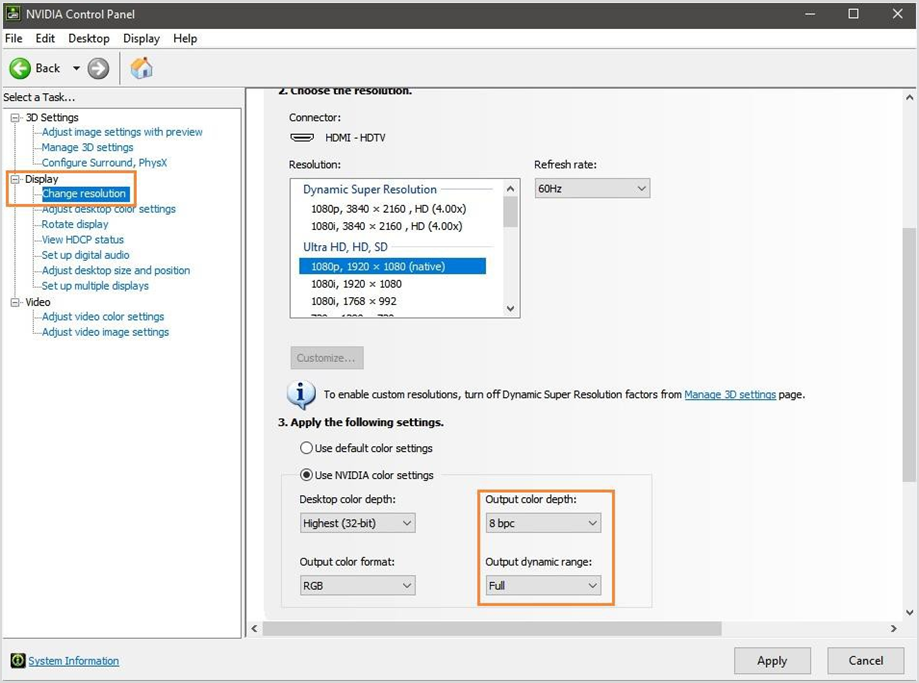
Task: Open the Desktop color depth dropdown
Action: point(358,523)
